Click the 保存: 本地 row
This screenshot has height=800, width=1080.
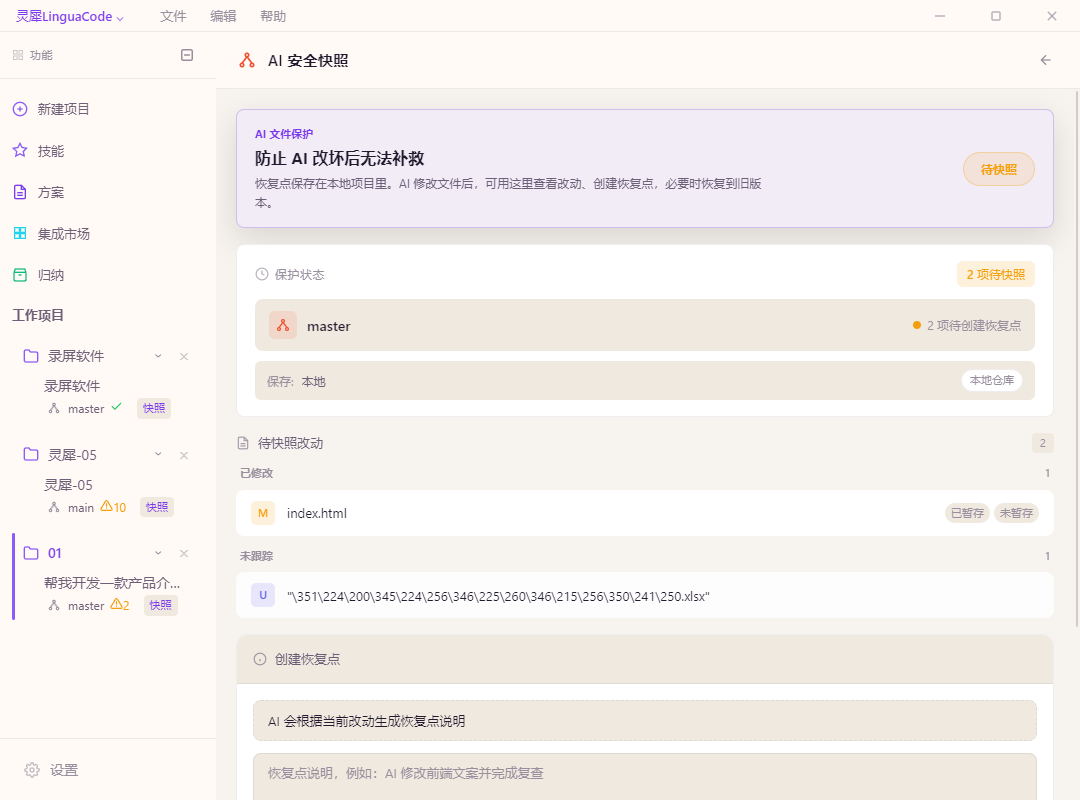click(x=645, y=380)
